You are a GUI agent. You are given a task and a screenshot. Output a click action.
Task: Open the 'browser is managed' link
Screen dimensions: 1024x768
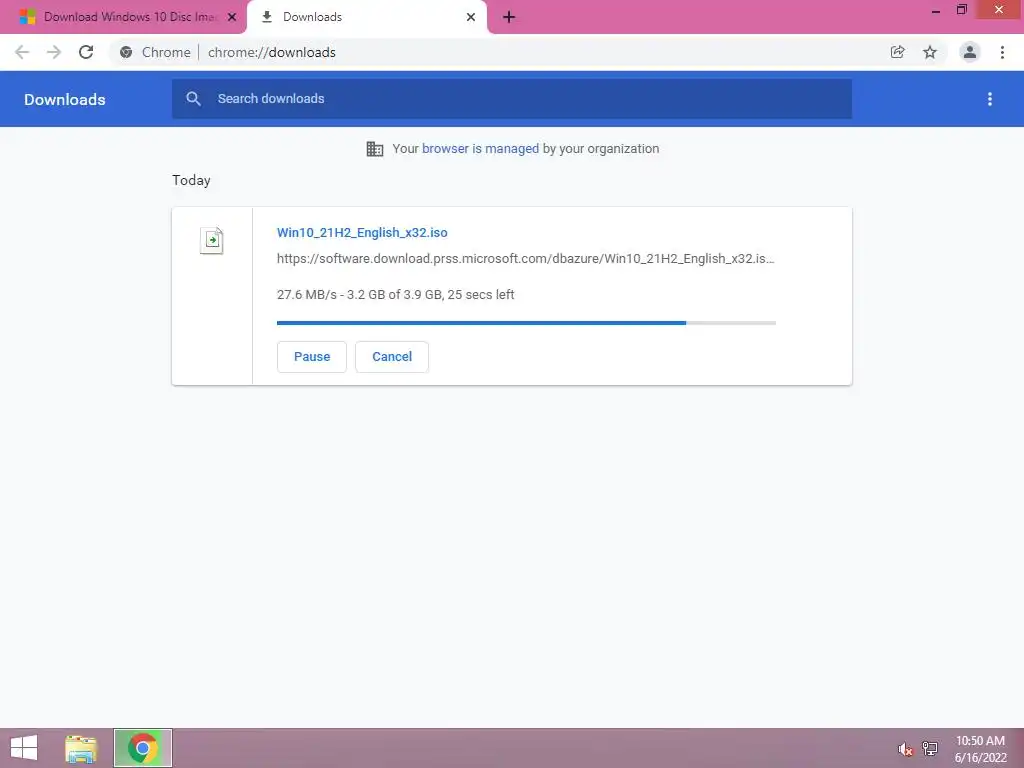coord(480,148)
